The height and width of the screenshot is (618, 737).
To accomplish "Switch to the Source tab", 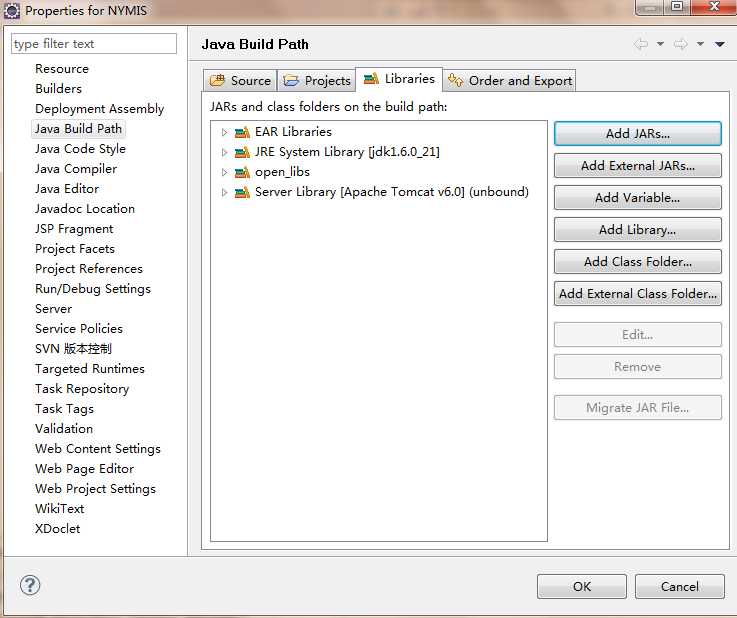I will (240, 80).
